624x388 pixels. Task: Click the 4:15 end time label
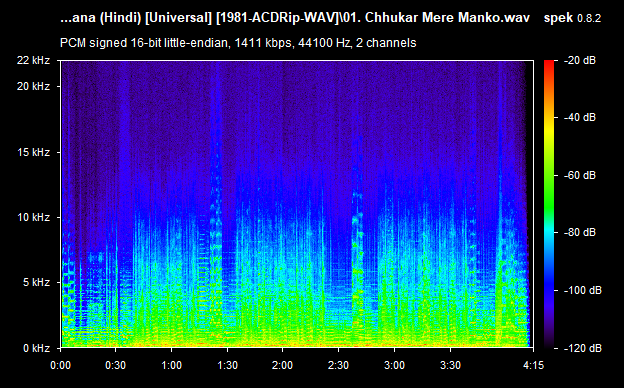pyautogui.click(x=533, y=365)
